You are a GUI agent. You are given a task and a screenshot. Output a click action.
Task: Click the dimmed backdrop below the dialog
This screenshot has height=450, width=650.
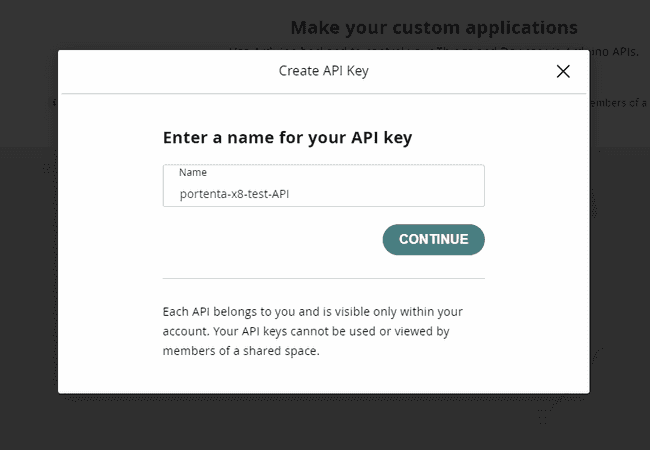[324, 420]
